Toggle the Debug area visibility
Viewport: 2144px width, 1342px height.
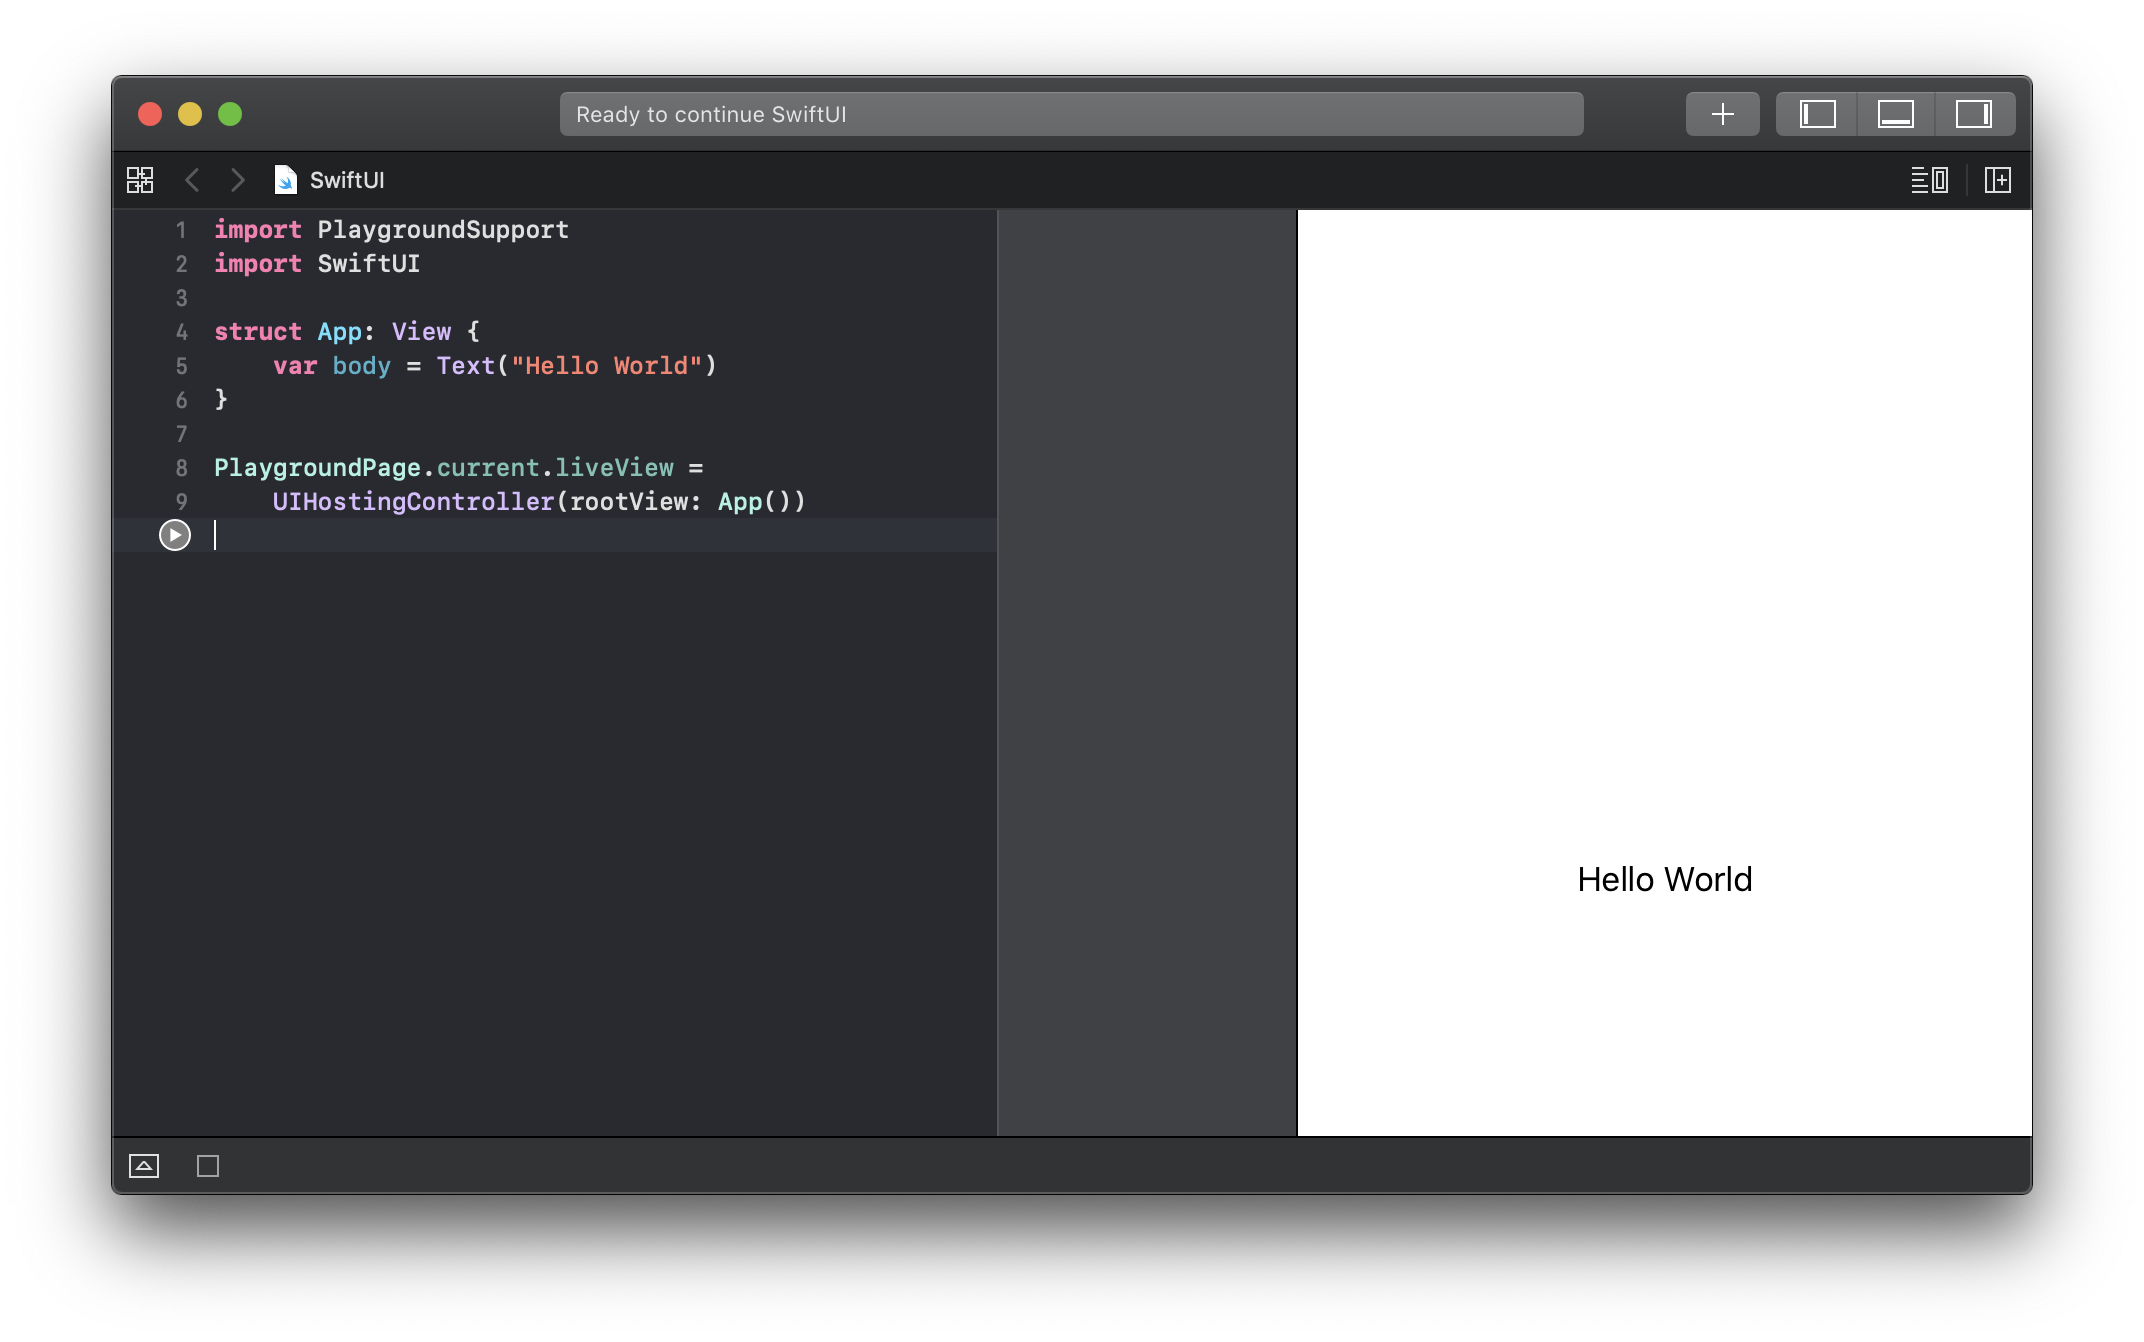point(1896,113)
